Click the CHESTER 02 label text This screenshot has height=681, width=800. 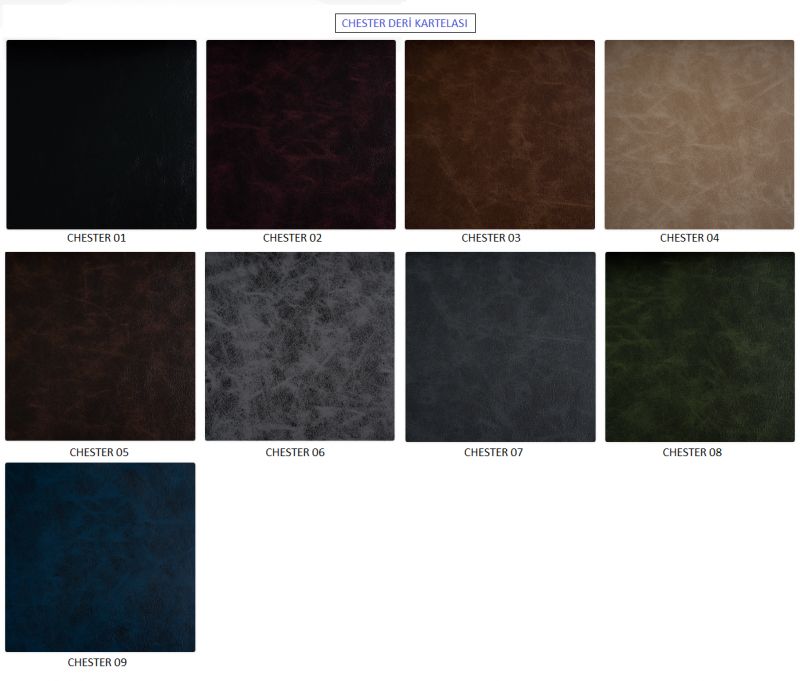[x=292, y=238]
